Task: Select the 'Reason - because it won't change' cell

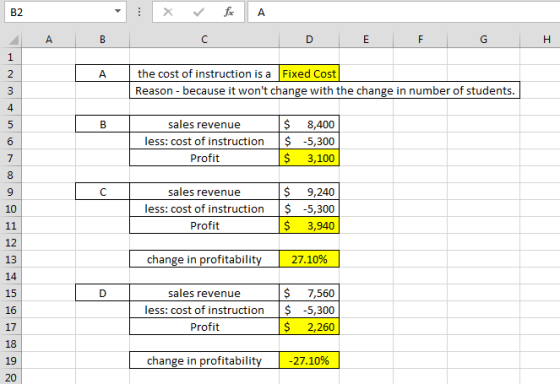Action: click(325, 90)
